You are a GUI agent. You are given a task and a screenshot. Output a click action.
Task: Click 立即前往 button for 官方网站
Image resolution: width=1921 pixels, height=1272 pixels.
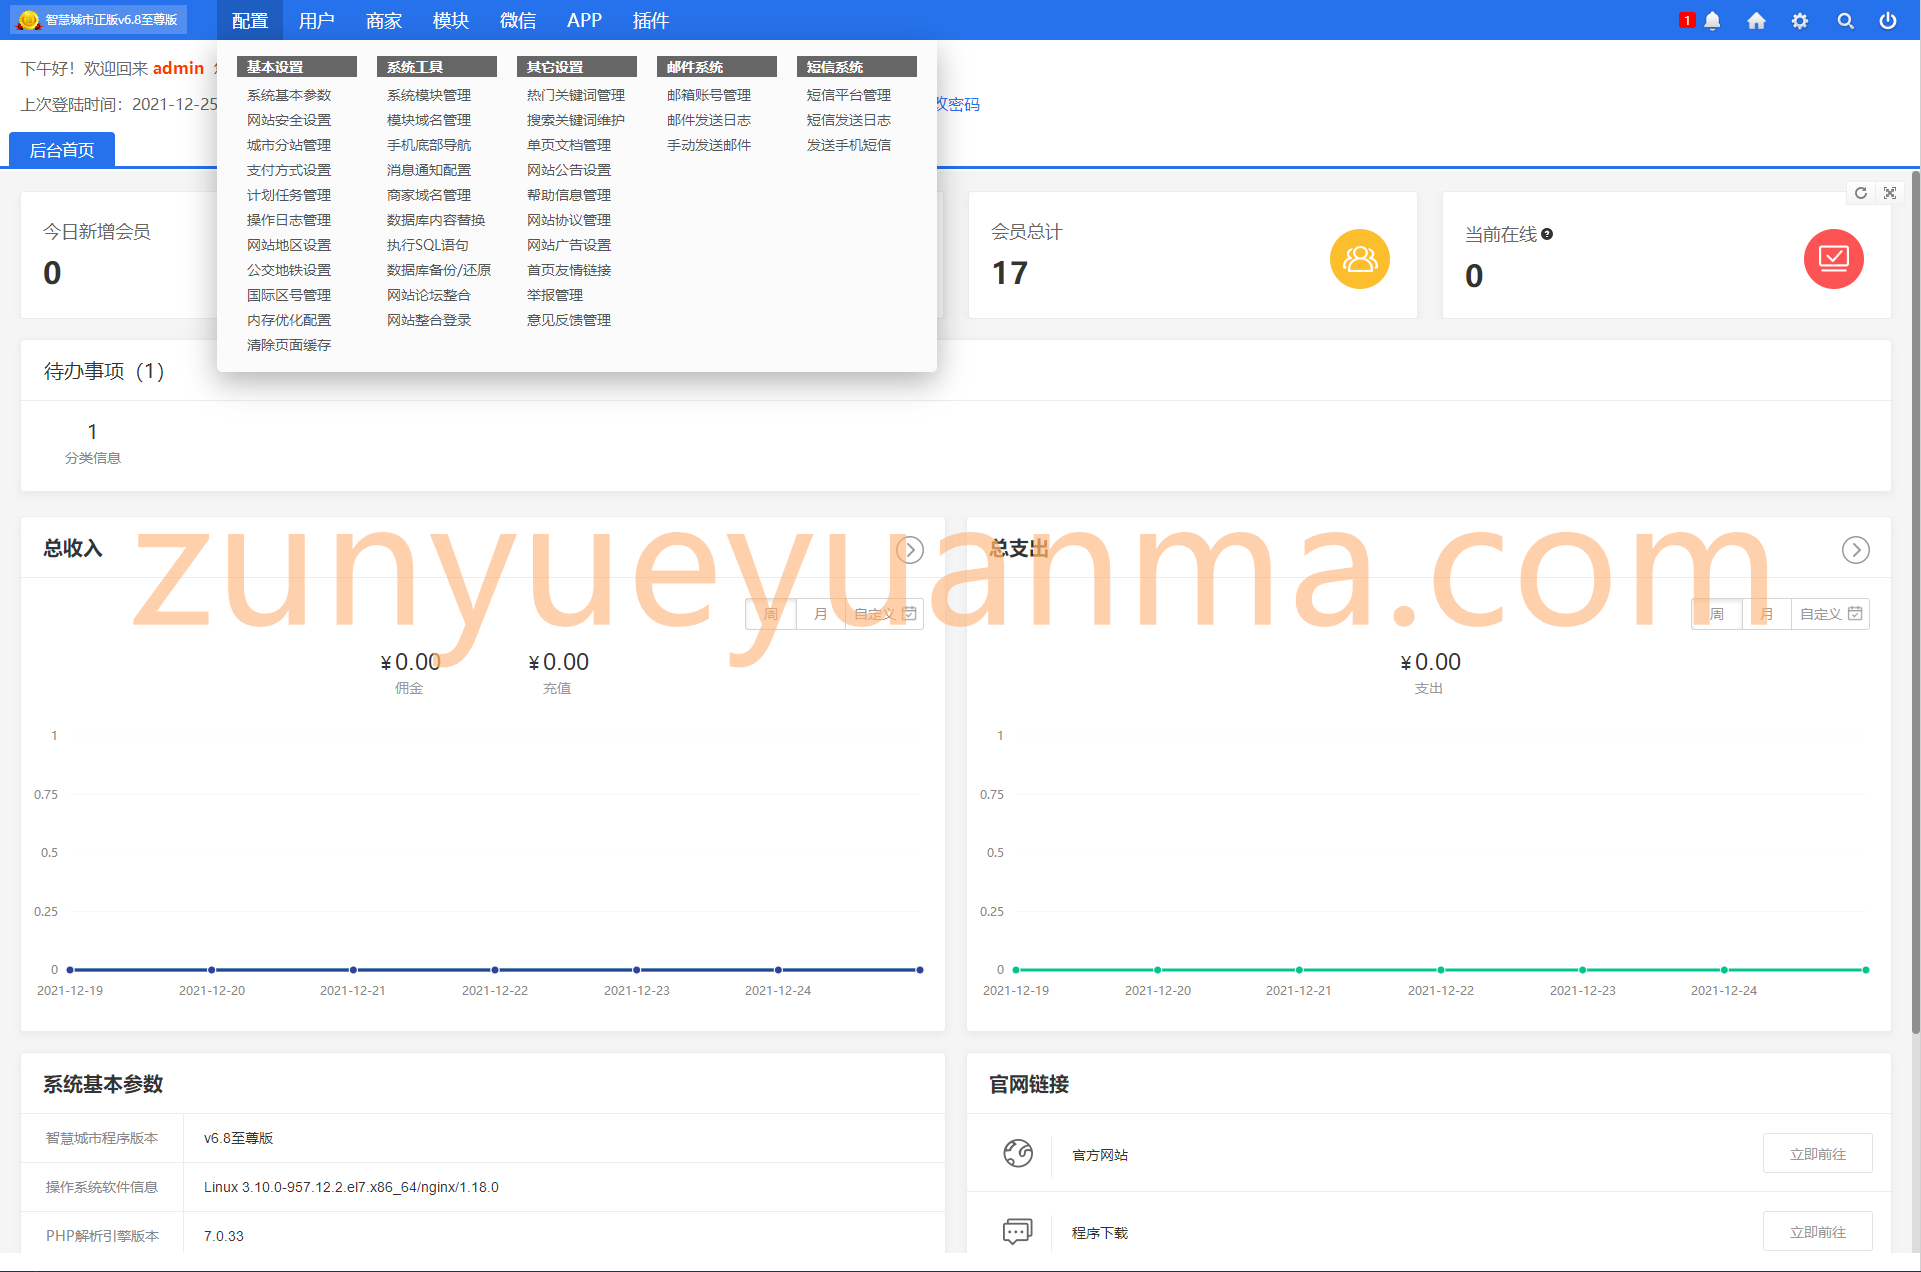1817,1154
